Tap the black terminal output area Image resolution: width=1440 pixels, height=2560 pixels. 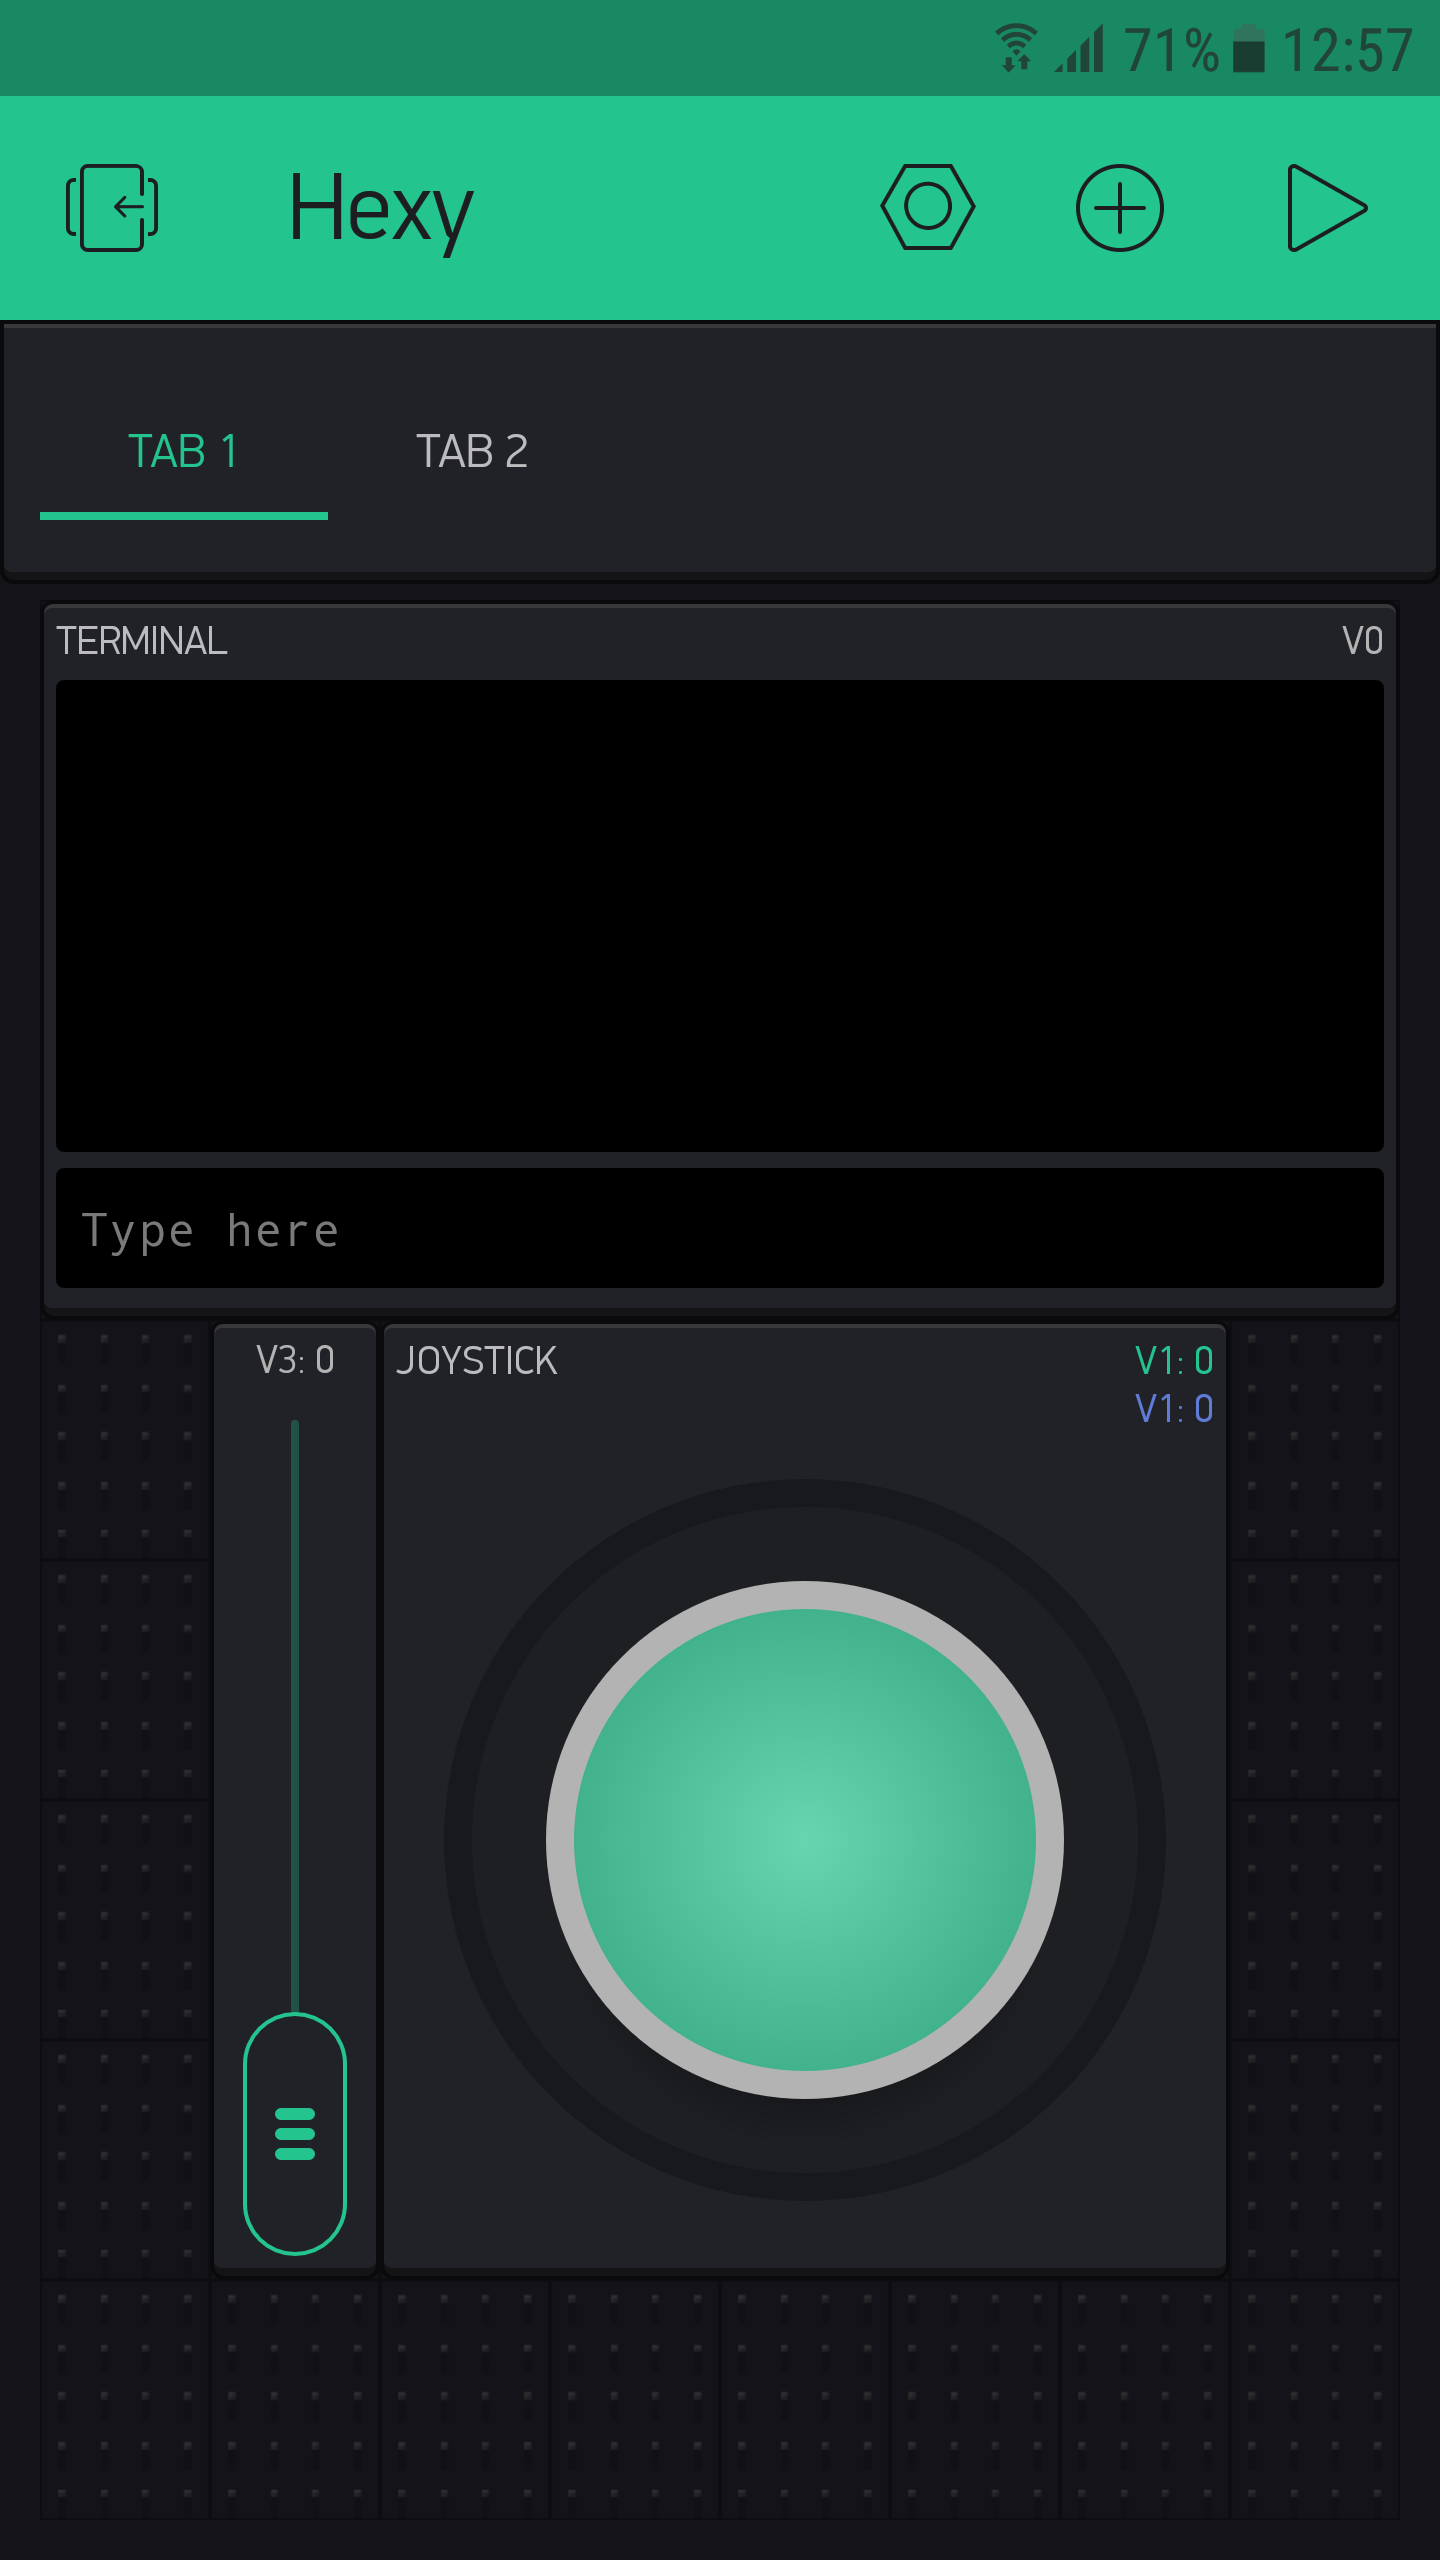pyautogui.click(x=719, y=915)
